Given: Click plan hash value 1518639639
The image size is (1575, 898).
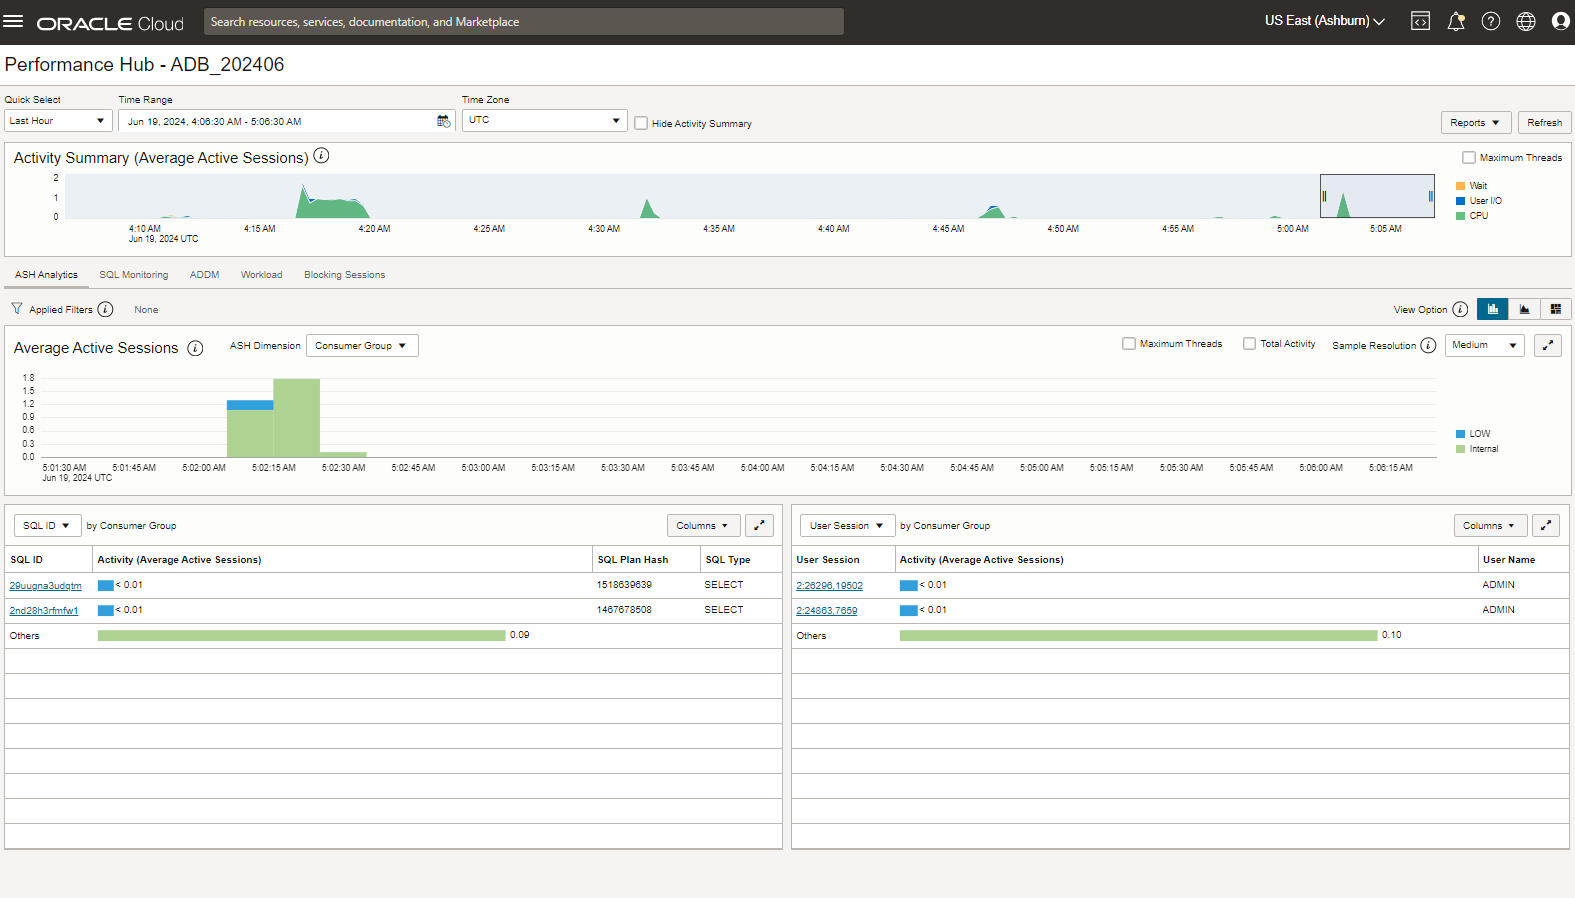Looking at the screenshot, I should pos(624,585).
